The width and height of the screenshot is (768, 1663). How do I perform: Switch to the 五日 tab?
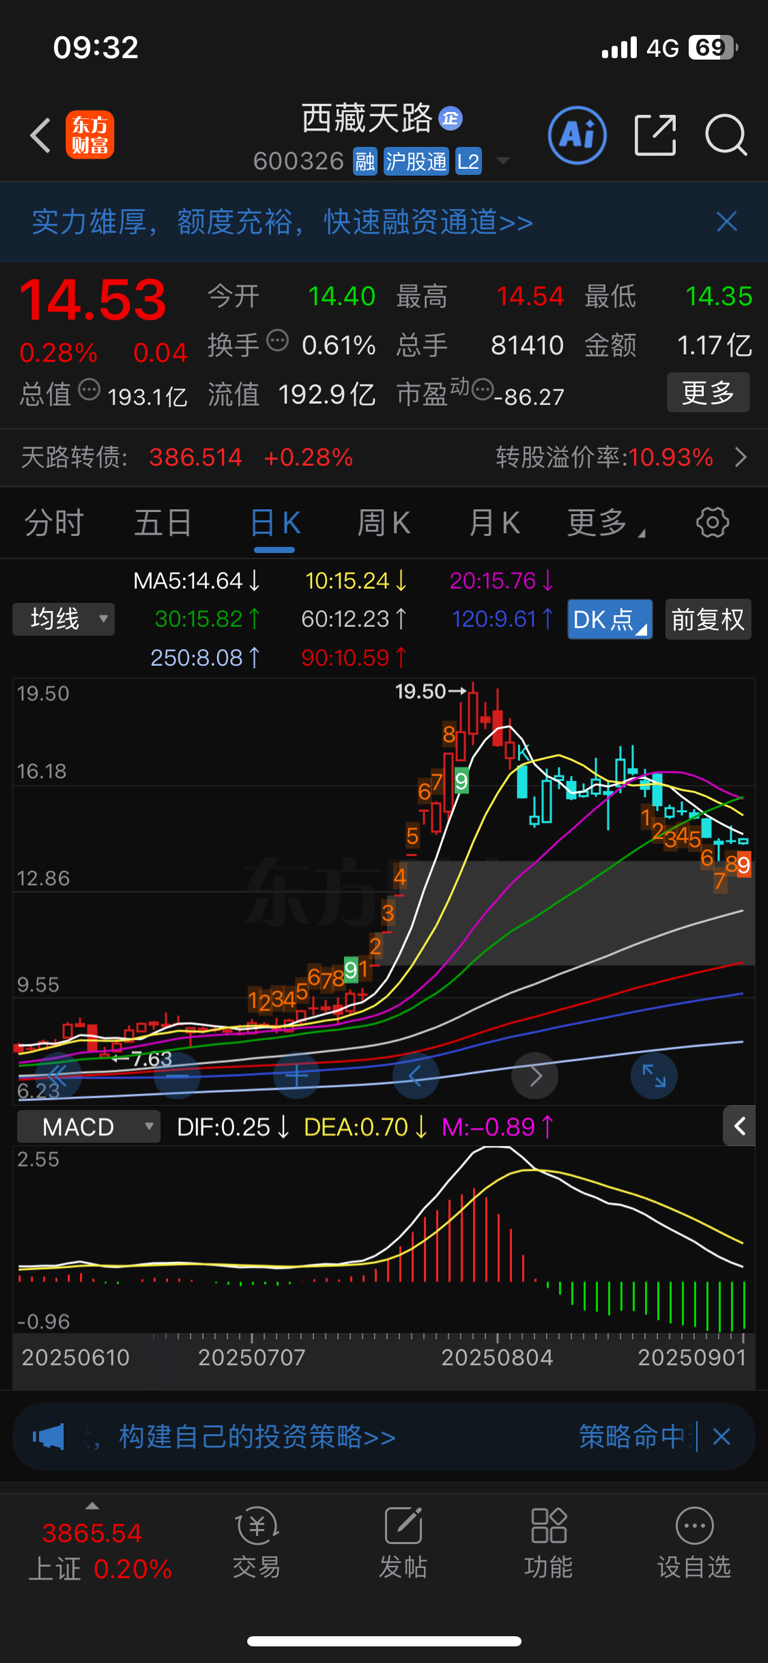point(163,523)
